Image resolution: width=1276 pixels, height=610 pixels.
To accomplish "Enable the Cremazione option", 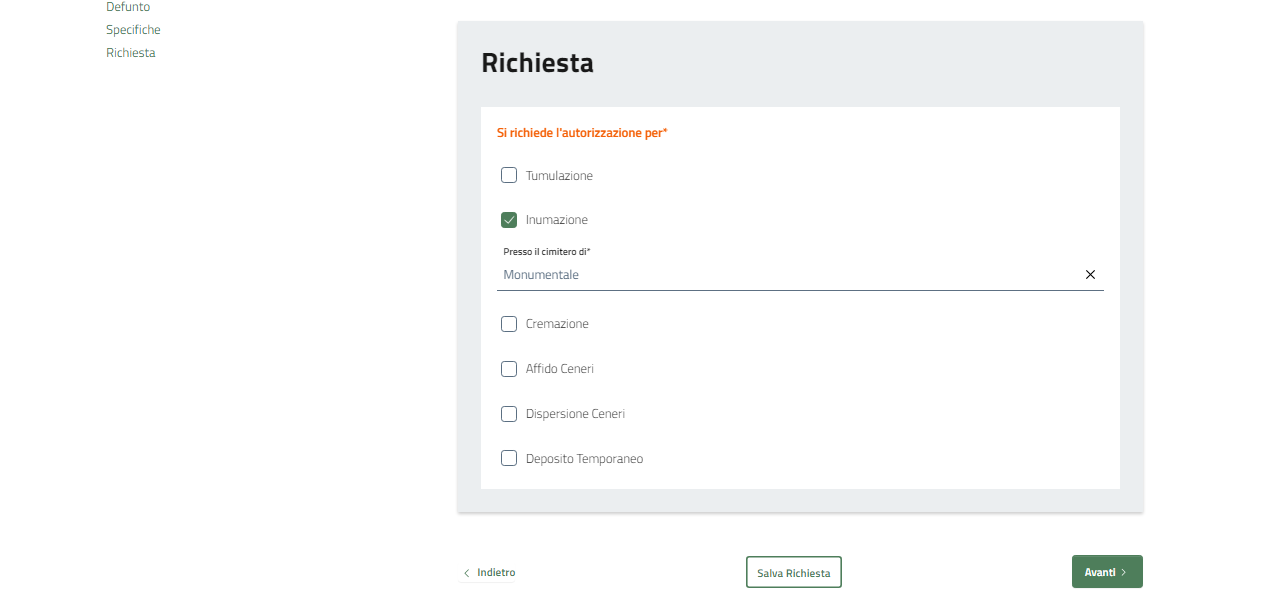I will (509, 324).
